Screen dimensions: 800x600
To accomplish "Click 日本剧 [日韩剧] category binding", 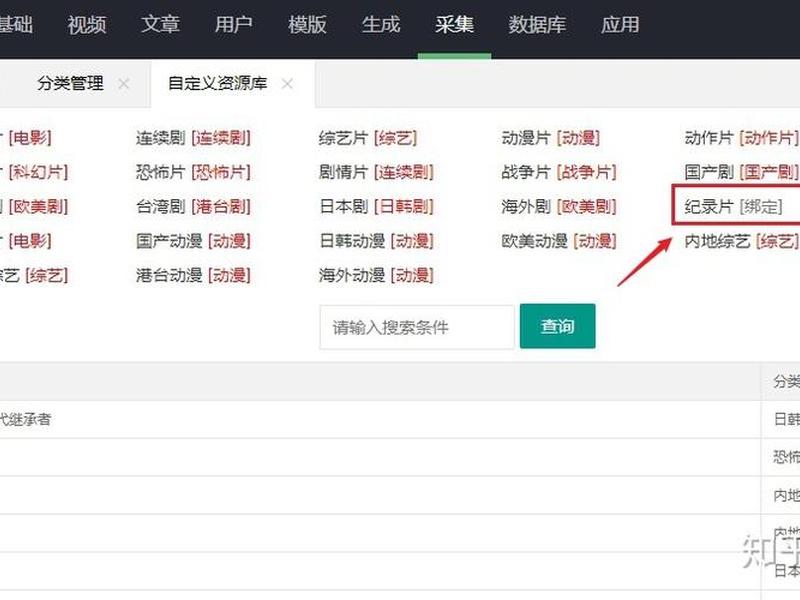I will (x=376, y=207).
